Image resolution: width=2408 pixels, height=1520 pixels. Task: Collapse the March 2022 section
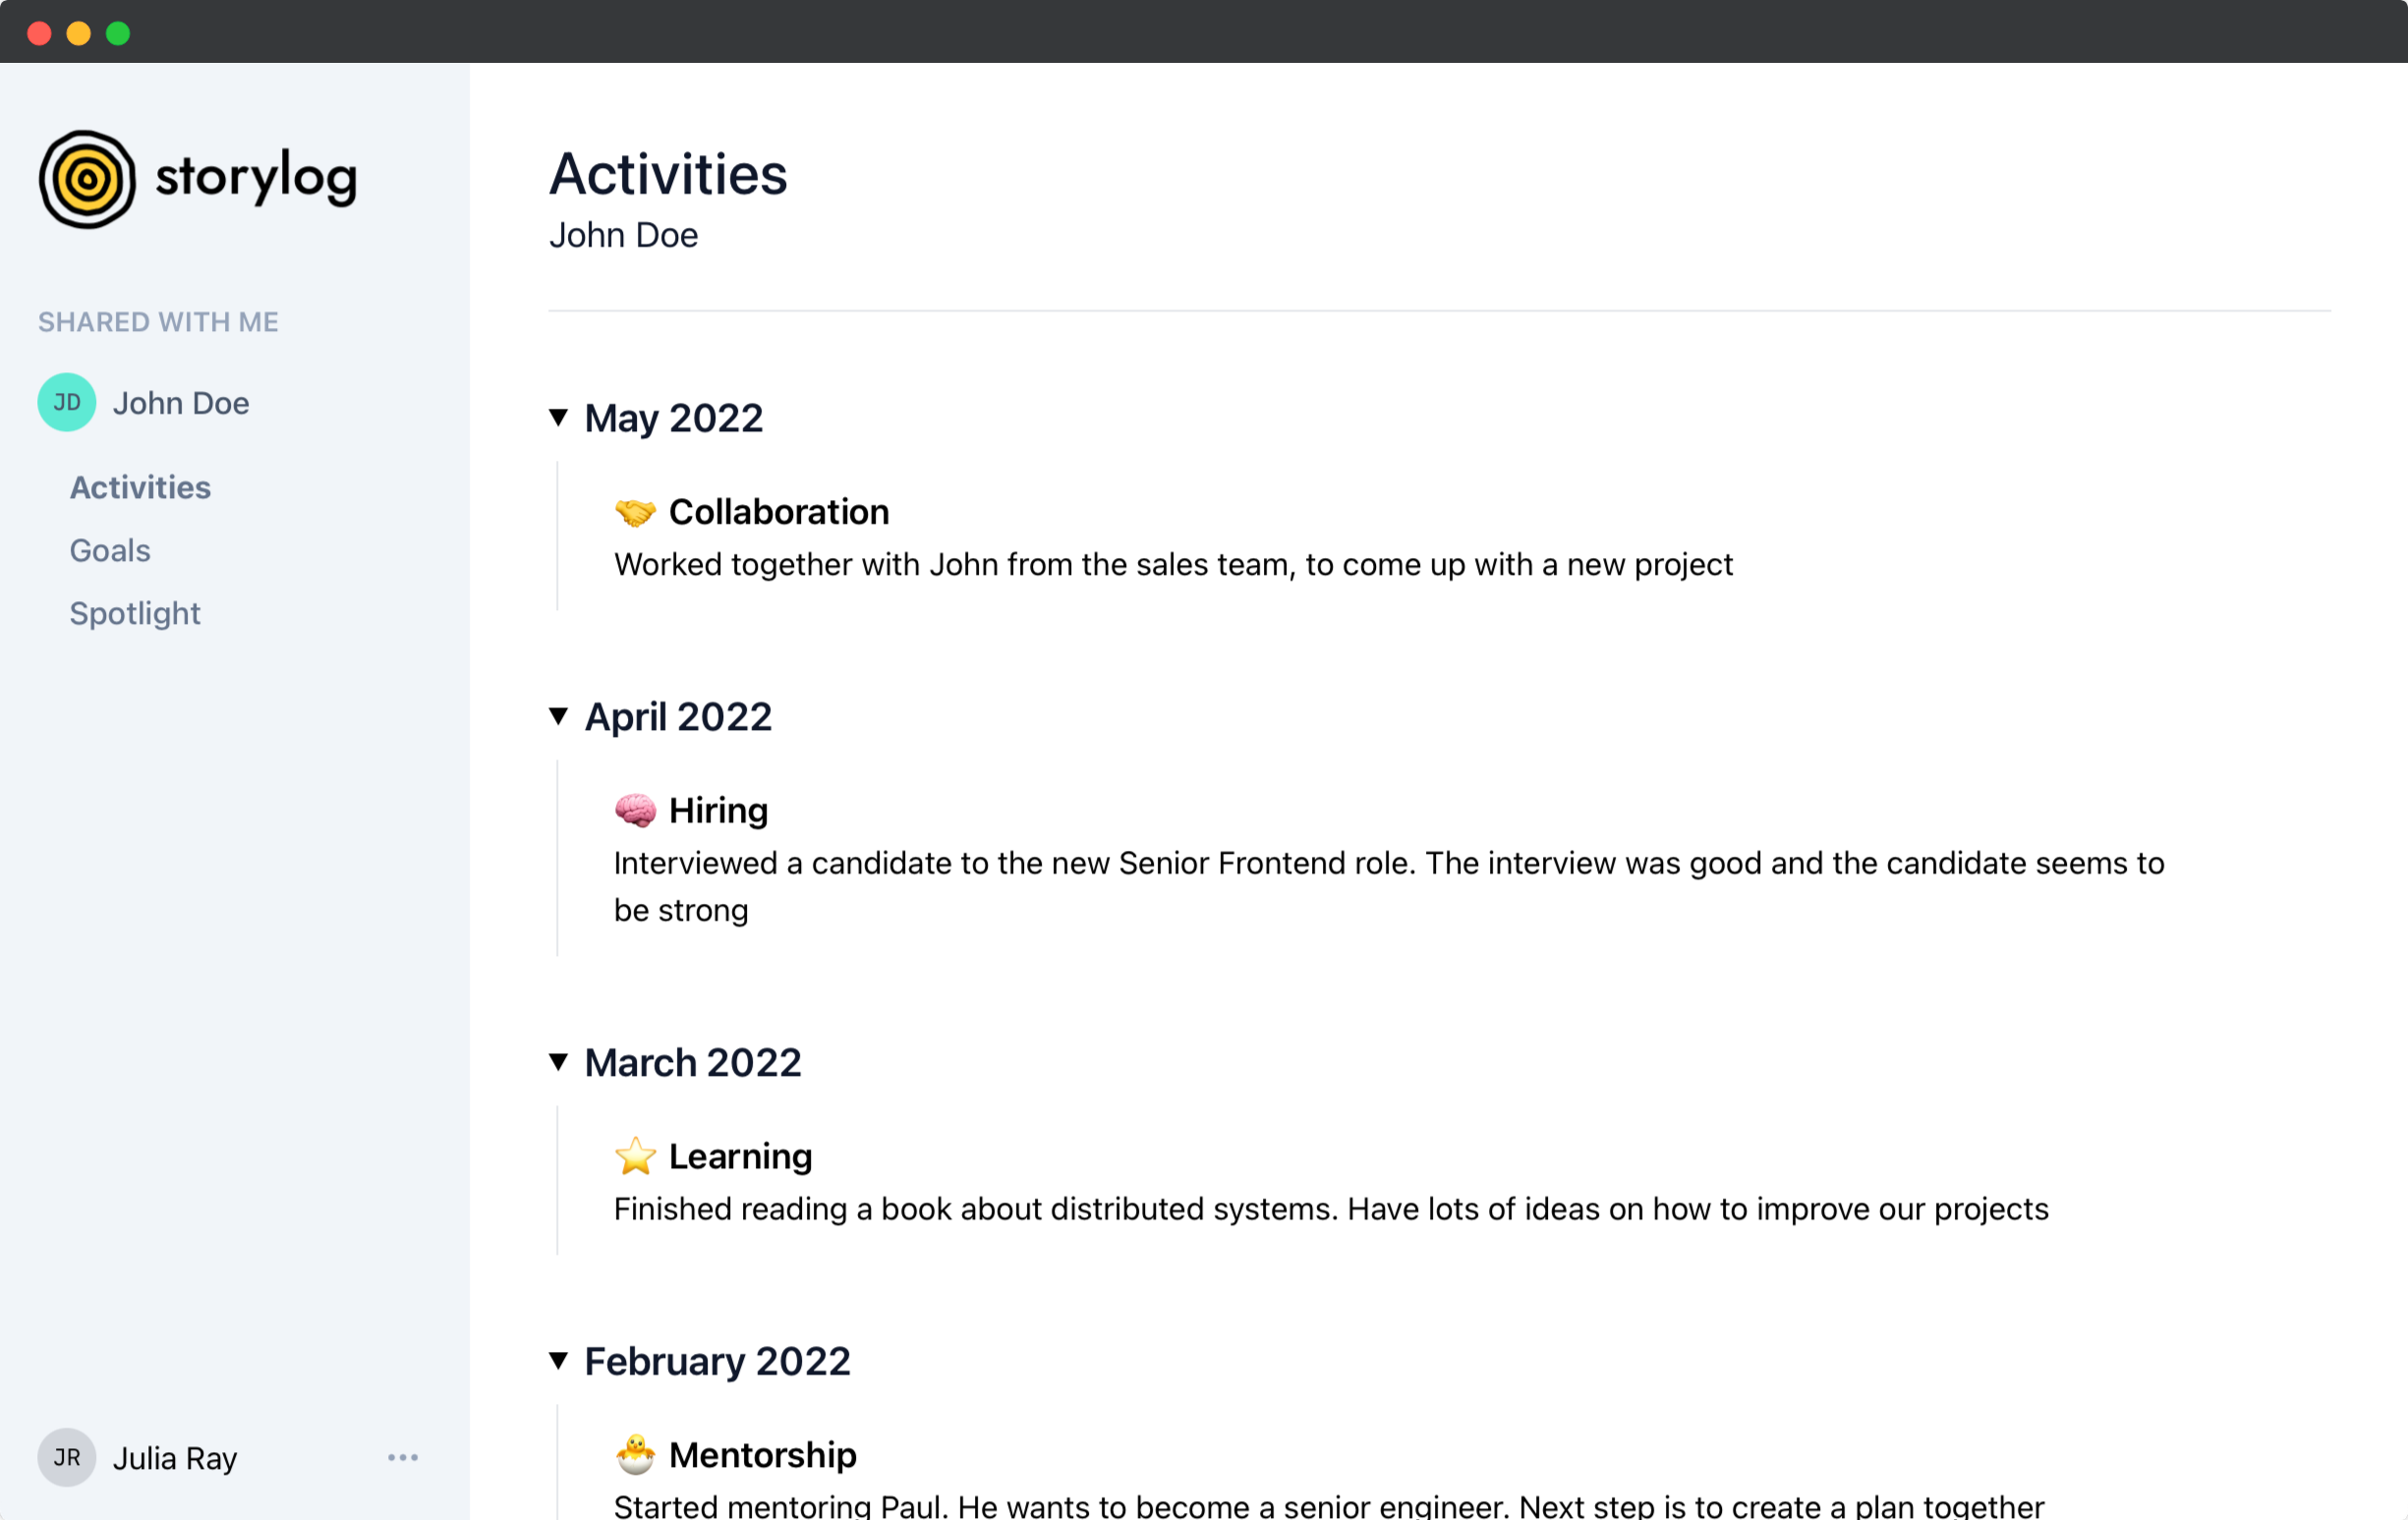559,1061
